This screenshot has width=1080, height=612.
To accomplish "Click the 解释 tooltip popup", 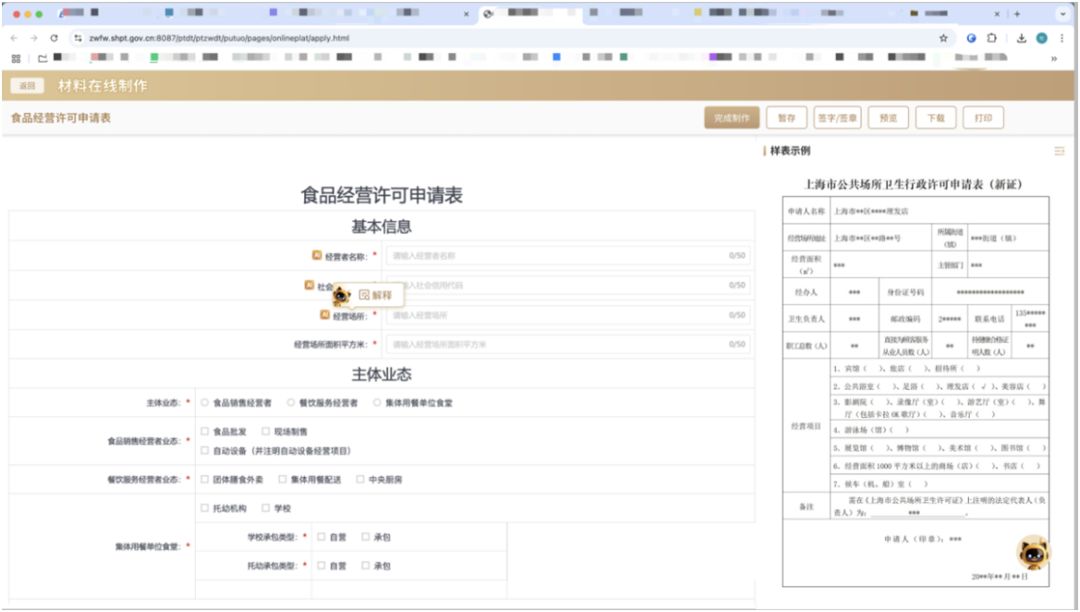I will pyautogui.click(x=375, y=295).
